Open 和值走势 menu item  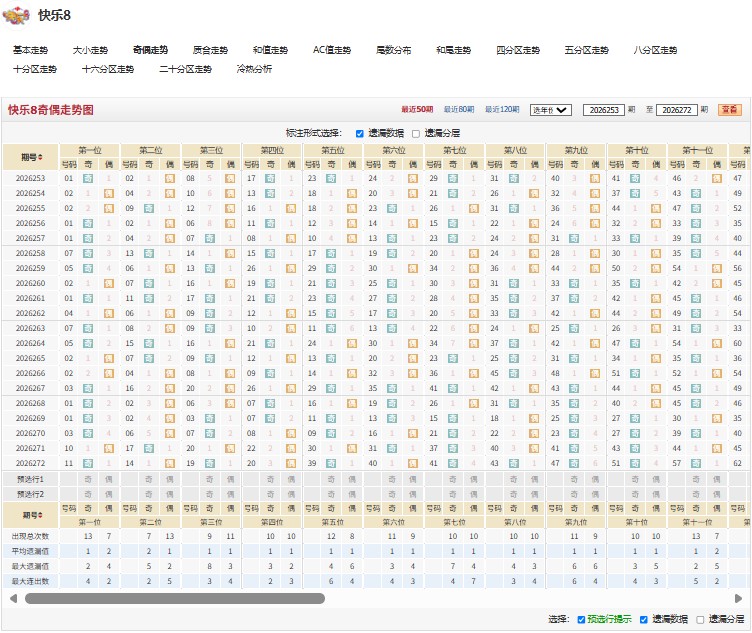point(270,50)
